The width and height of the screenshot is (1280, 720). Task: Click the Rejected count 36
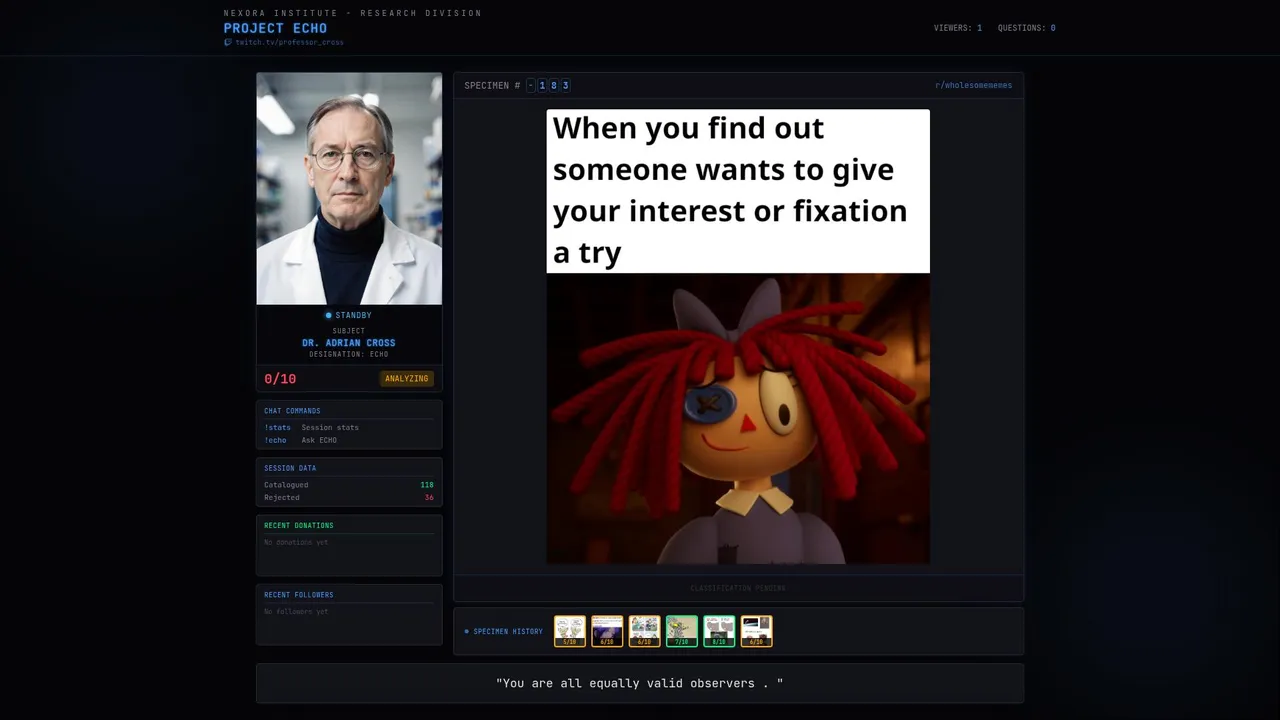(429, 498)
